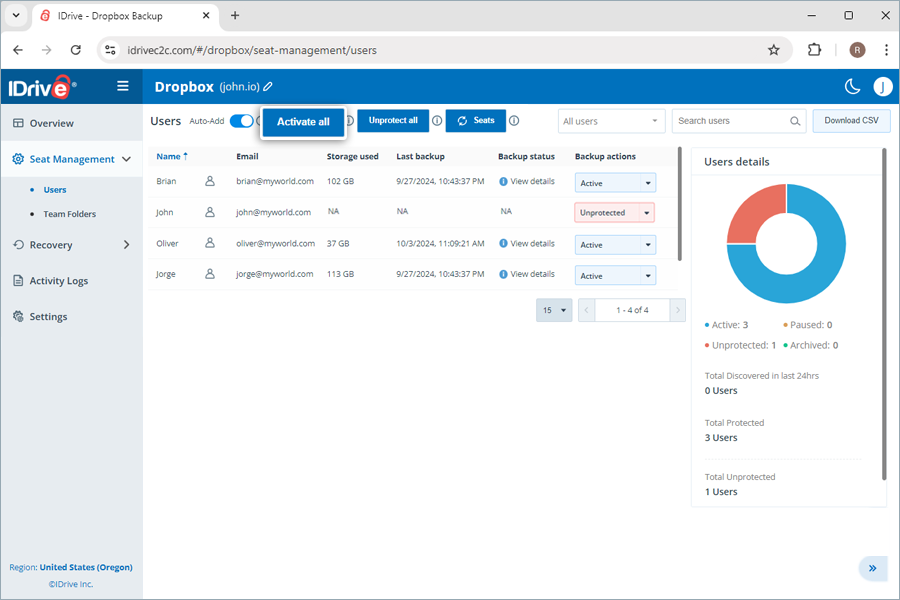
Task: Click info icon in Oliver's backup status
Action: pyautogui.click(x=503, y=243)
